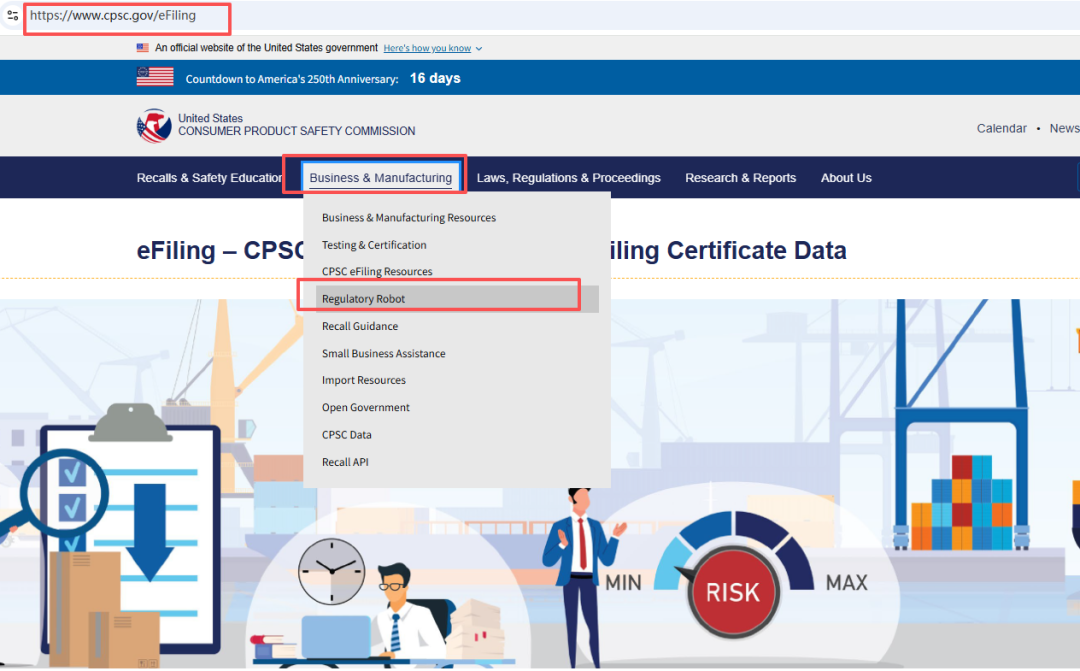Open the Recalls & Safety Education menu
Viewport: 1080px width, 671px height.
tap(210, 178)
